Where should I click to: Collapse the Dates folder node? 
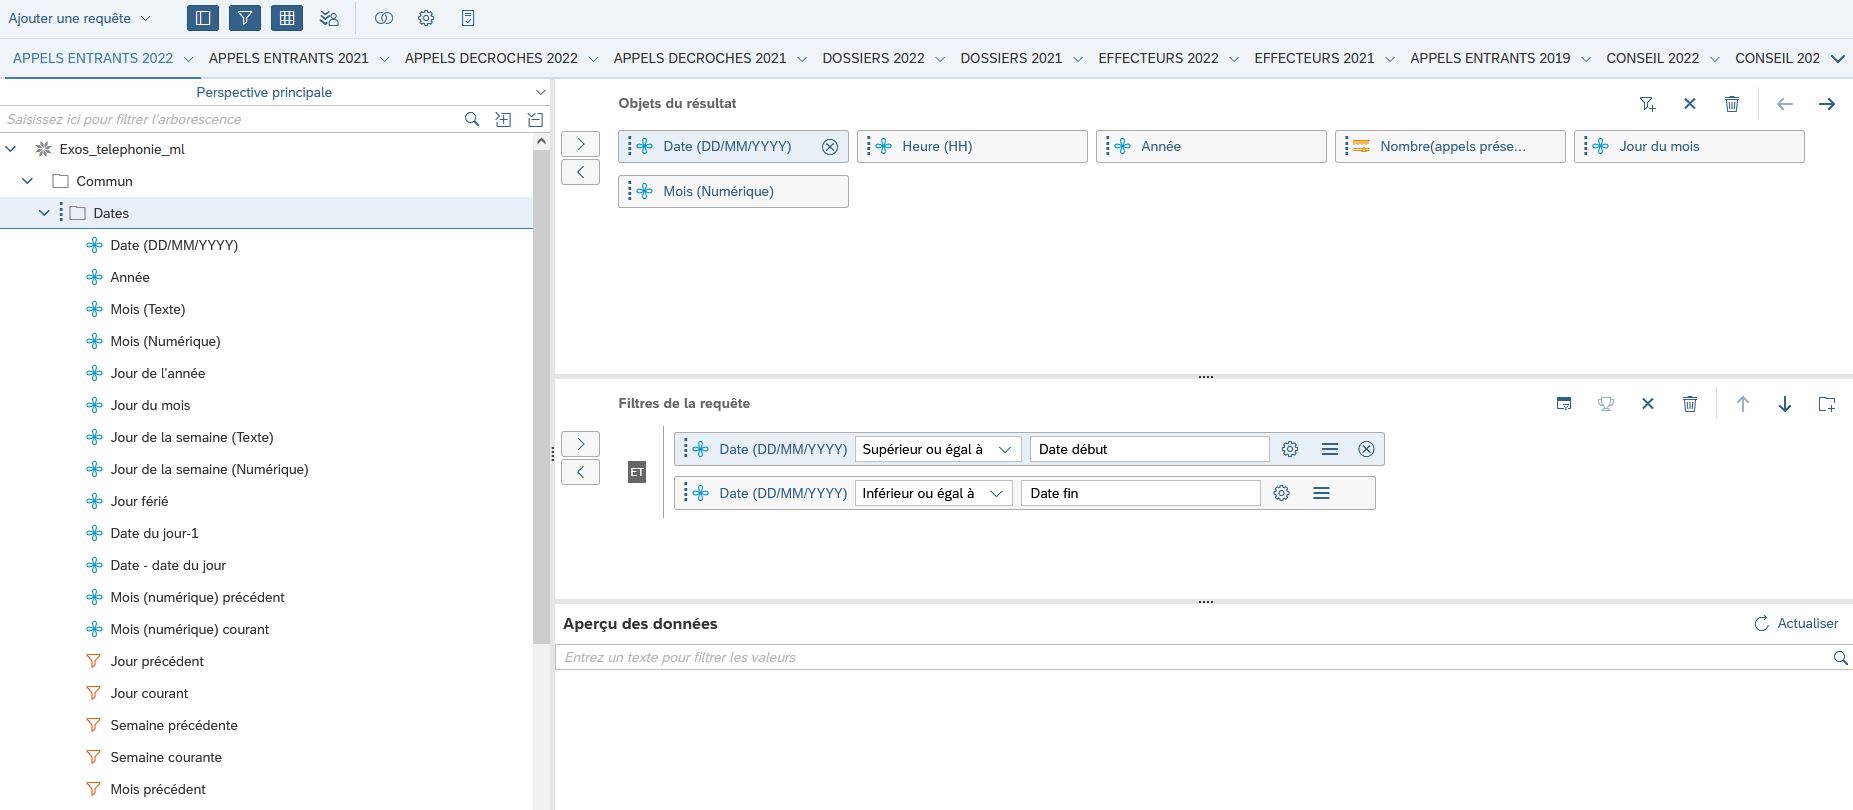(44, 213)
